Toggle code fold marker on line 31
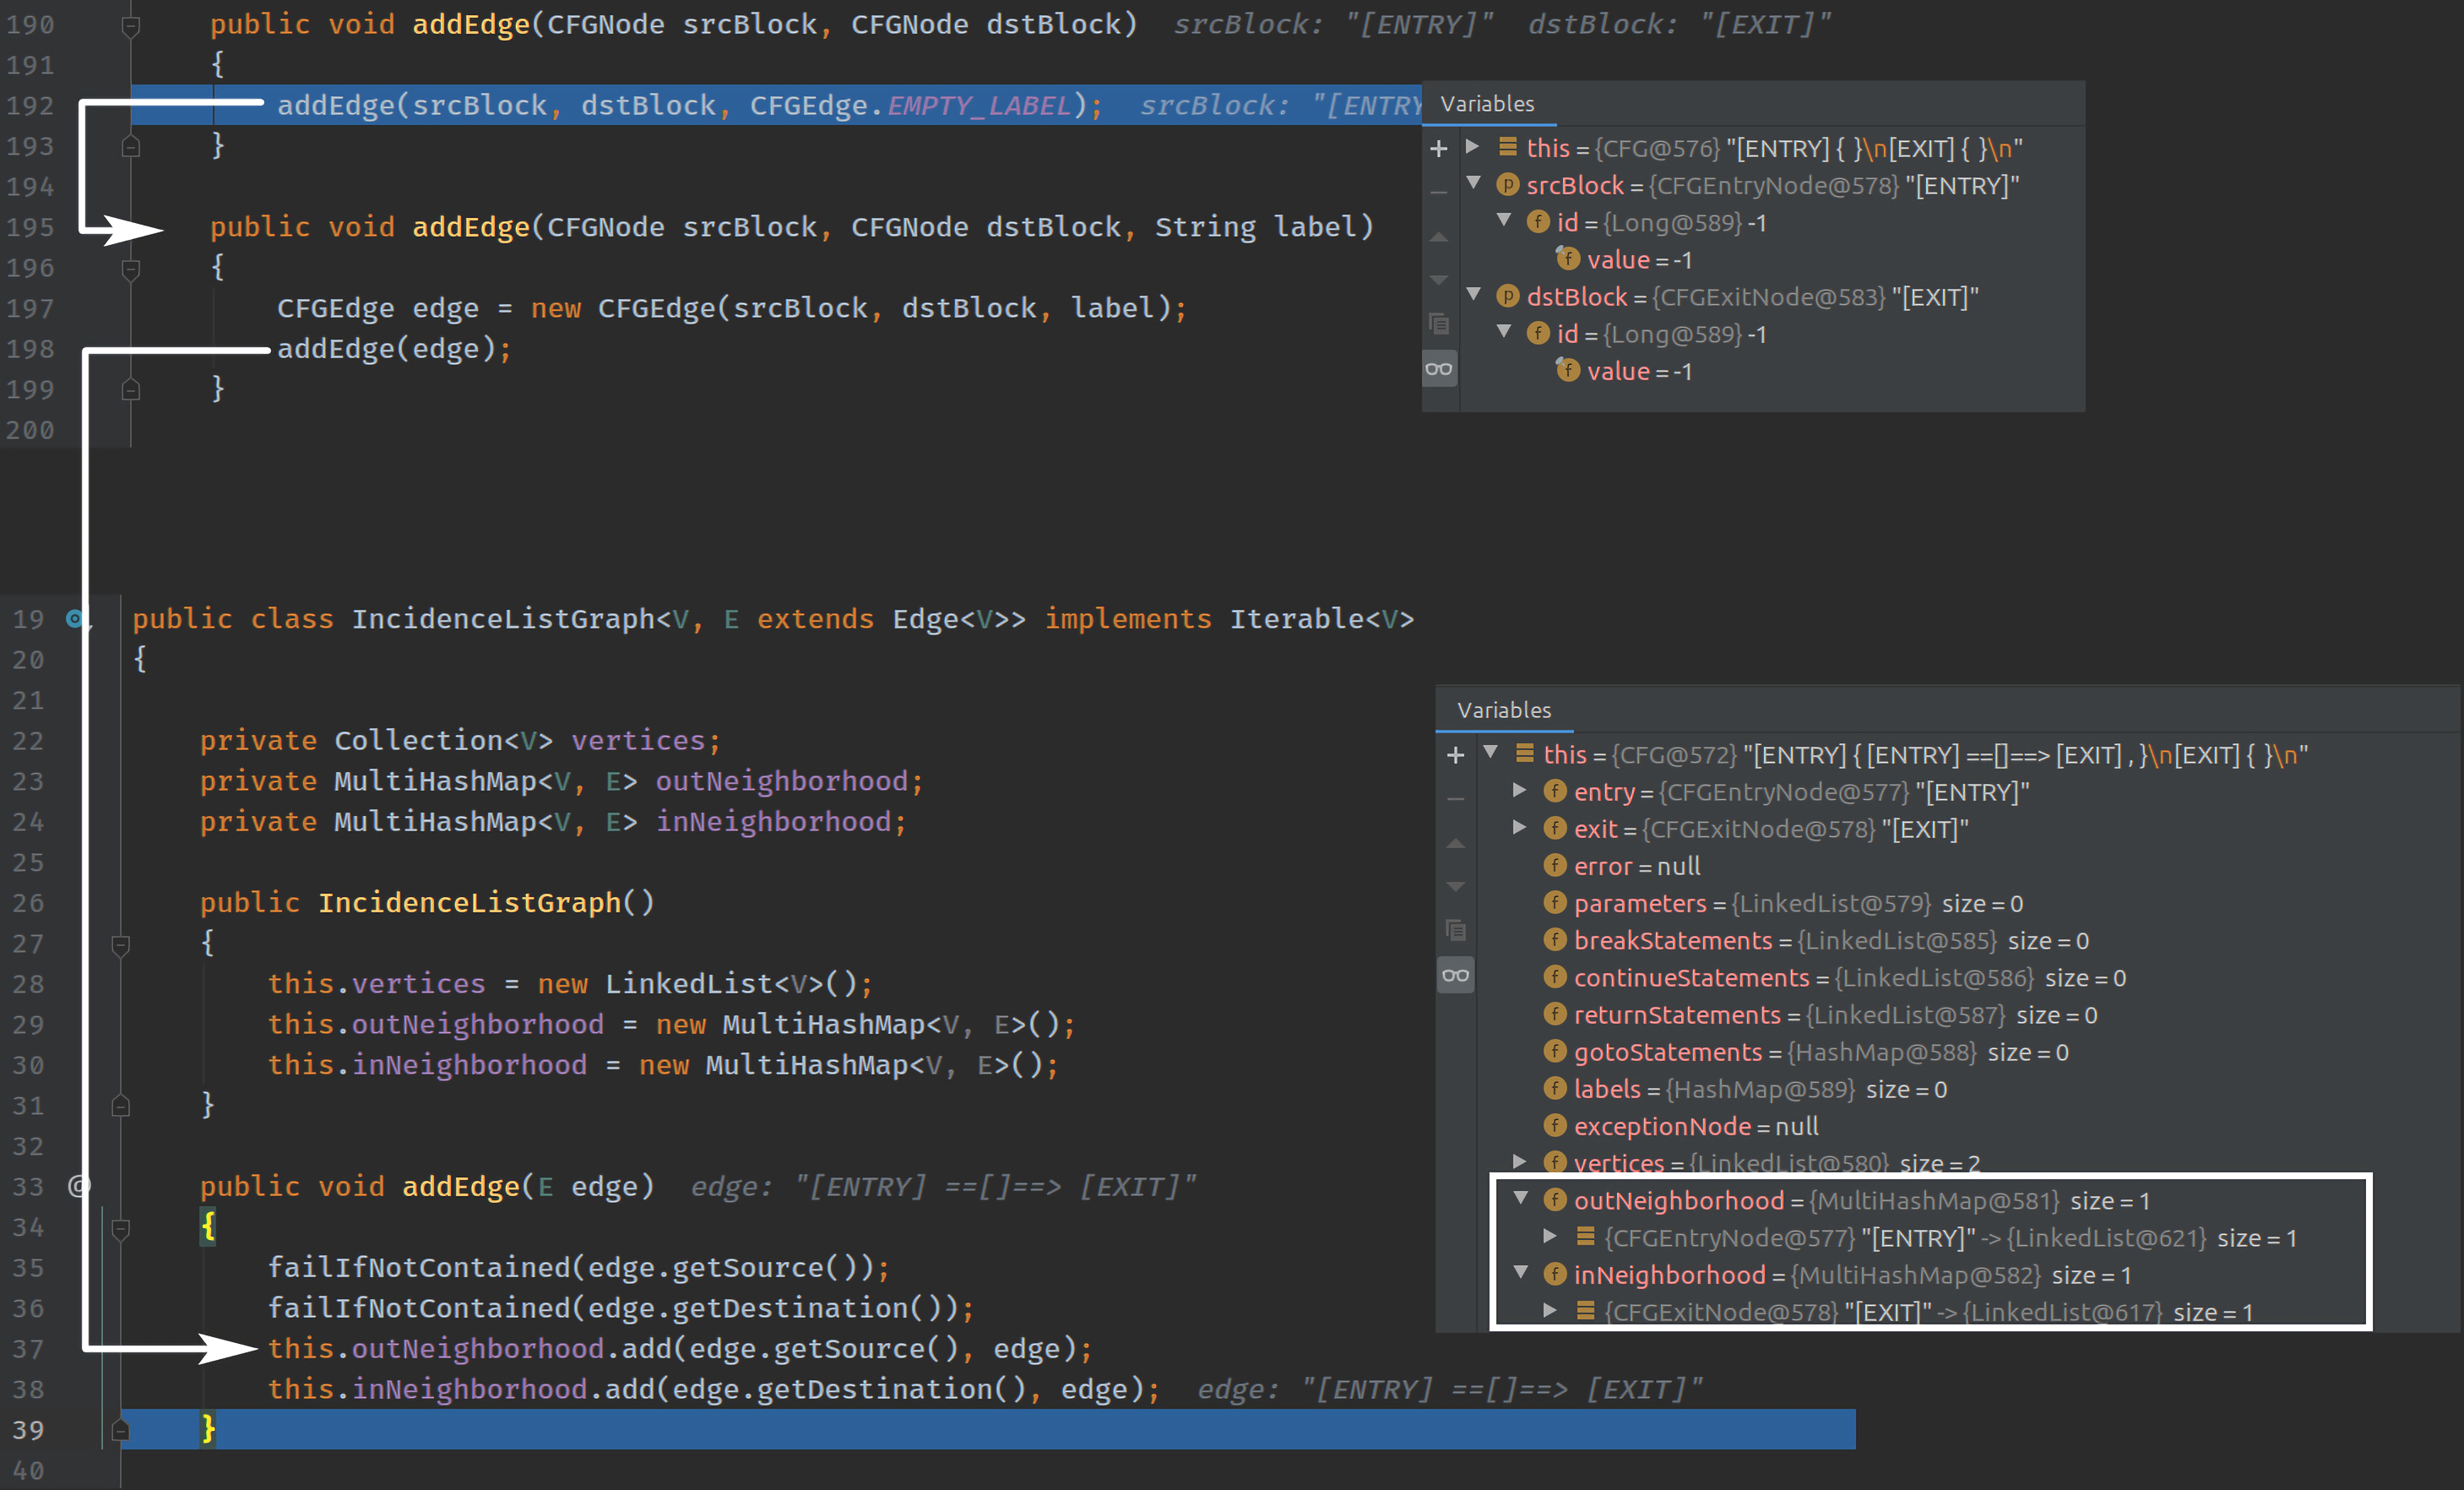 tap(120, 1105)
